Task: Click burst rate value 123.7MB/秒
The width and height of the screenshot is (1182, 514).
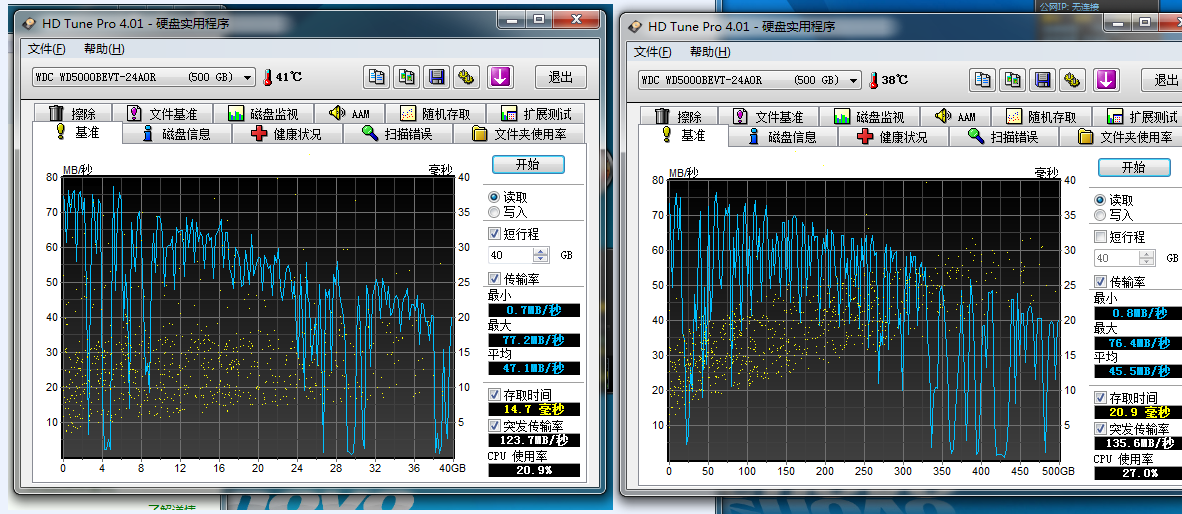Action: pos(534,440)
